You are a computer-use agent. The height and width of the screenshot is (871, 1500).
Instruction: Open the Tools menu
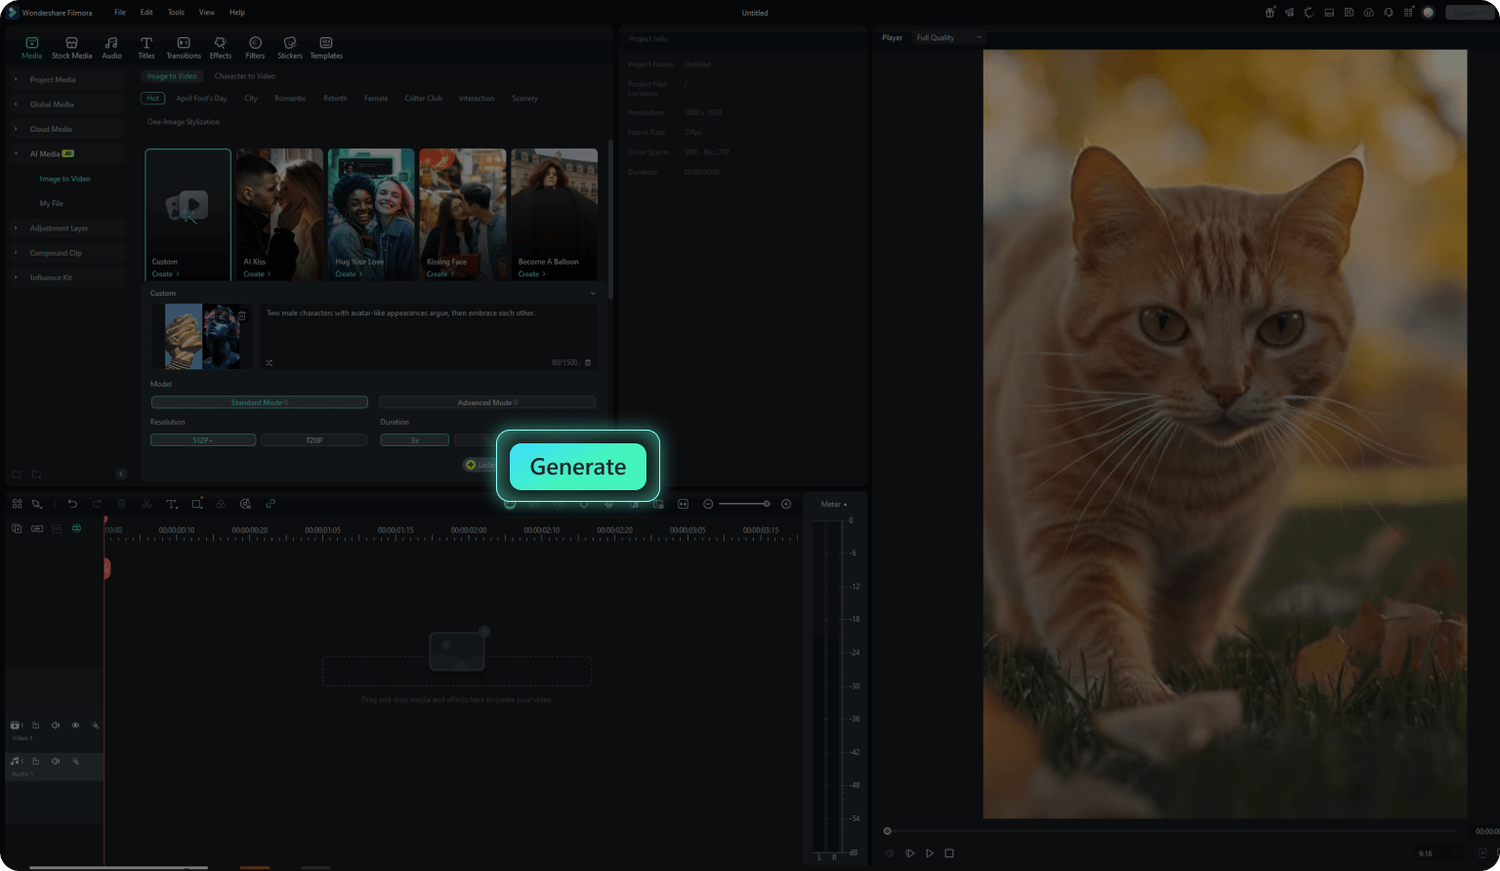(x=176, y=12)
